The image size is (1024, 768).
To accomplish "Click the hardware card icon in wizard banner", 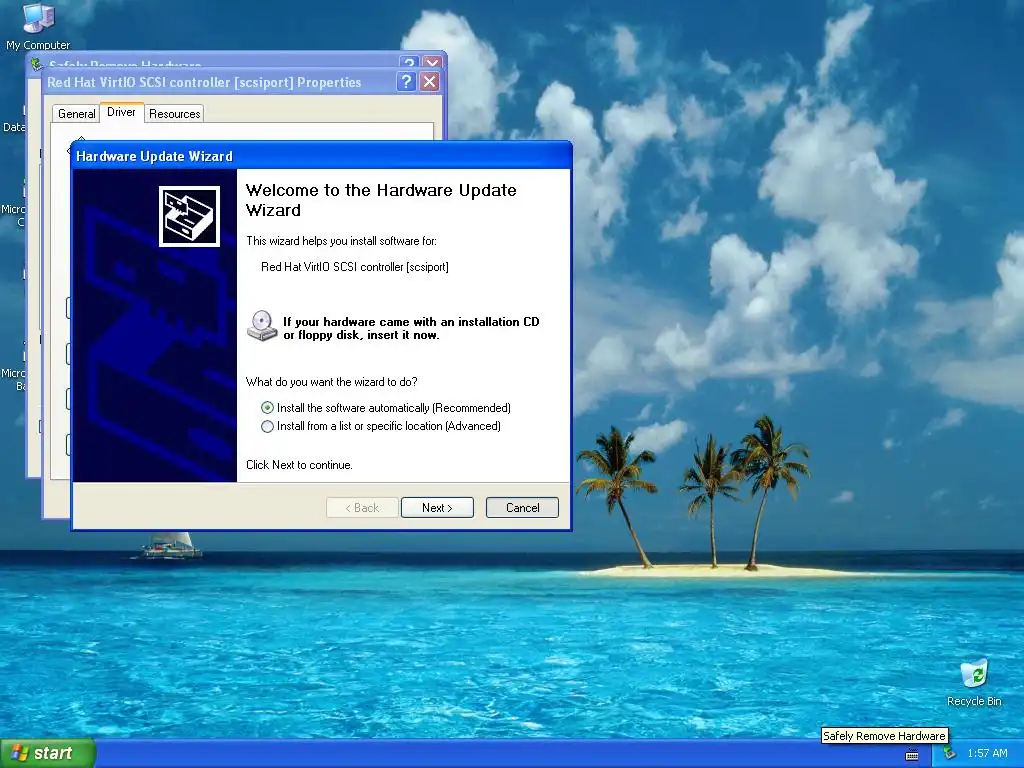I will pyautogui.click(x=189, y=216).
